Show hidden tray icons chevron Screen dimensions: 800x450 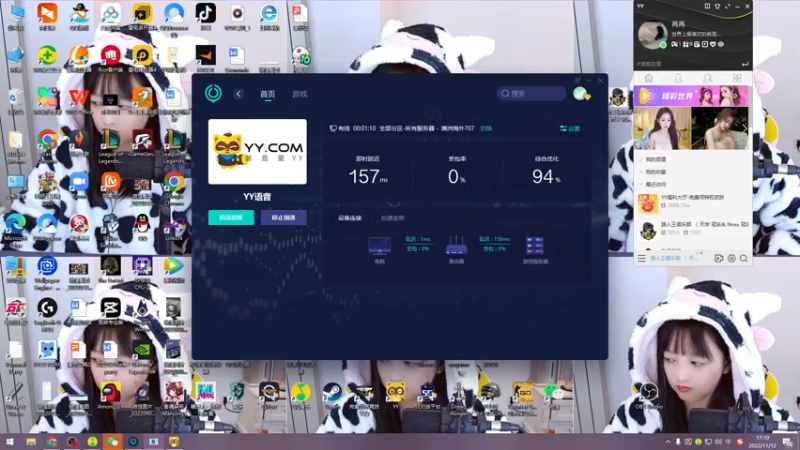(x=668, y=442)
